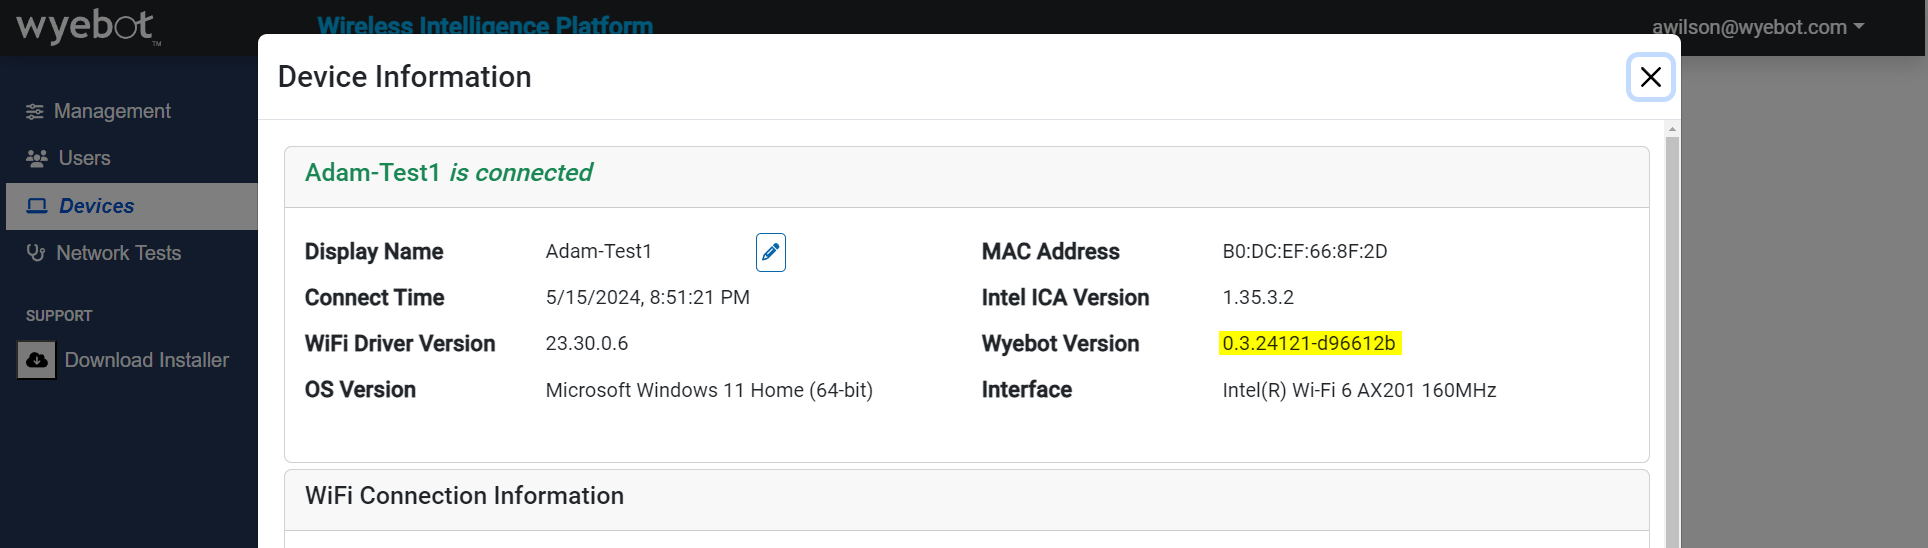
Task: Click the WiFi Connection Information section header
Action: point(464,496)
